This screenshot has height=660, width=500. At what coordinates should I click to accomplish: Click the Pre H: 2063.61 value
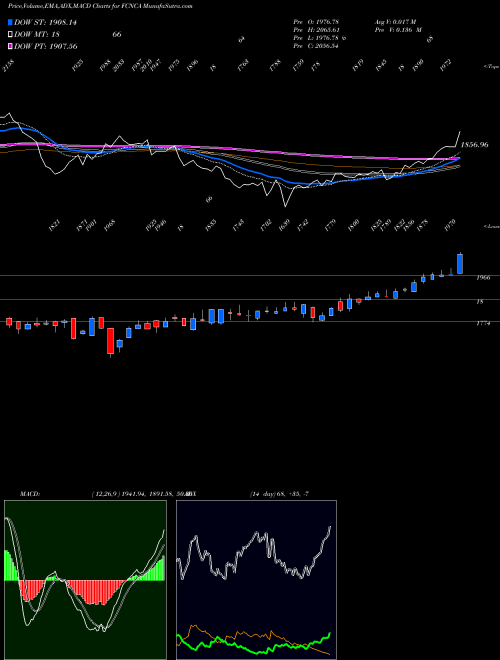point(316,30)
